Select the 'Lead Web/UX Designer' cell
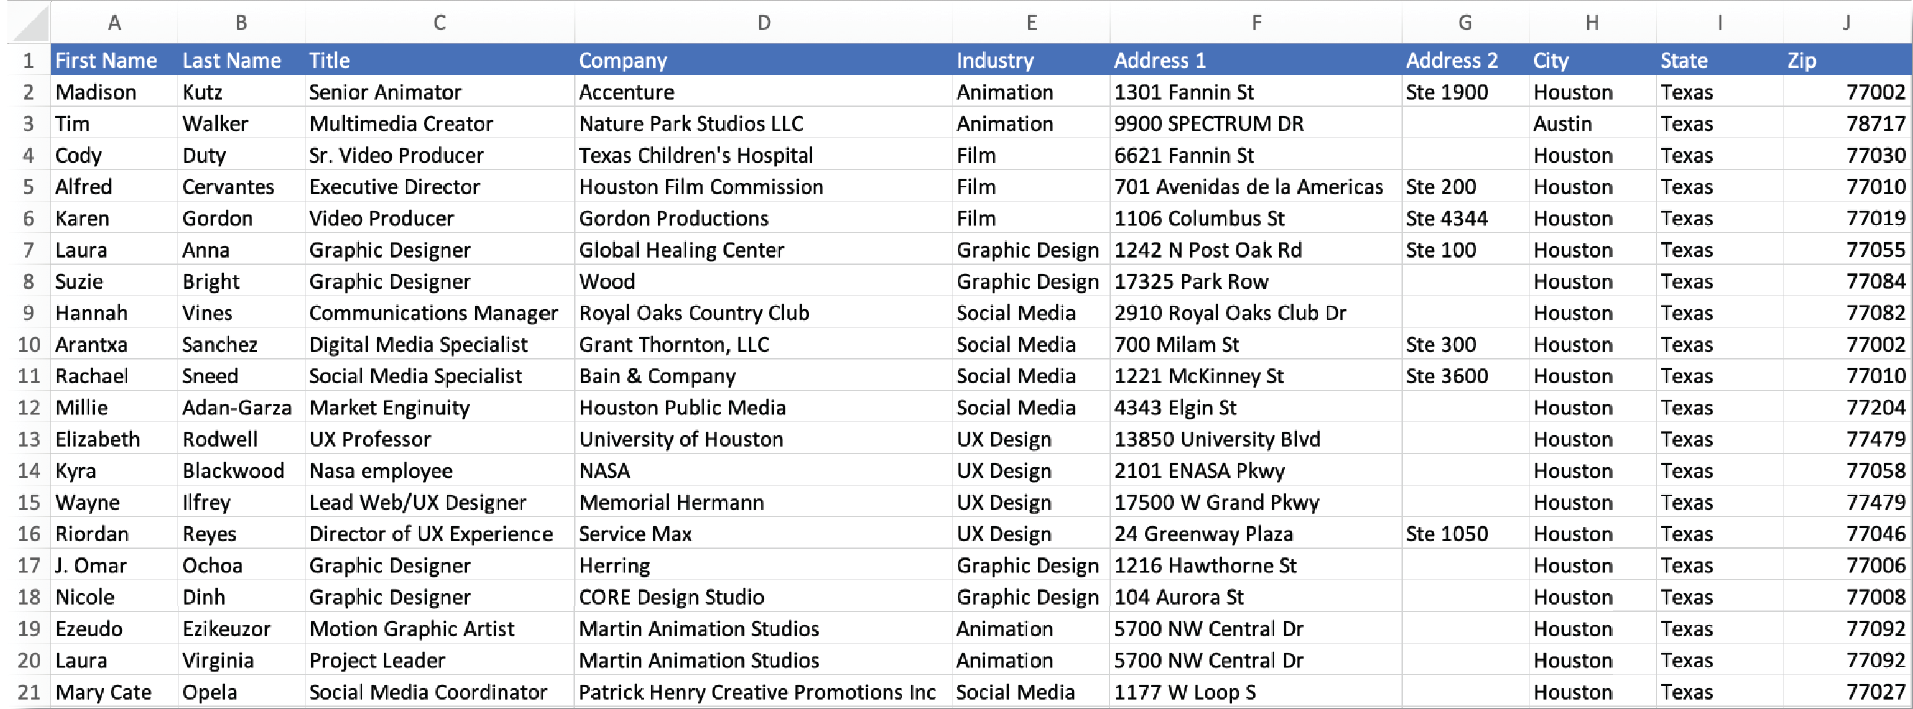The height and width of the screenshot is (709, 1913). tap(440, 503)
